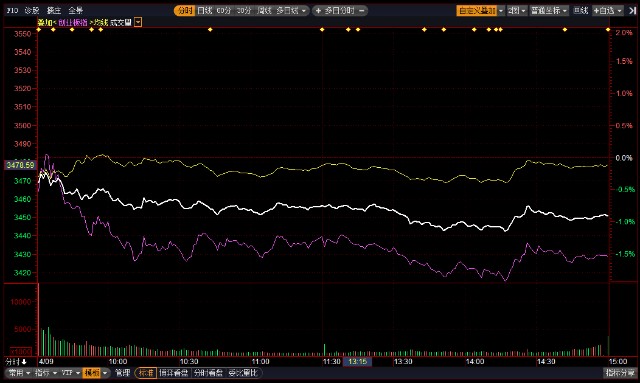640x383 pixels.
Task: Click the 指标分享 button at bottom right
Action: [620, 372]
